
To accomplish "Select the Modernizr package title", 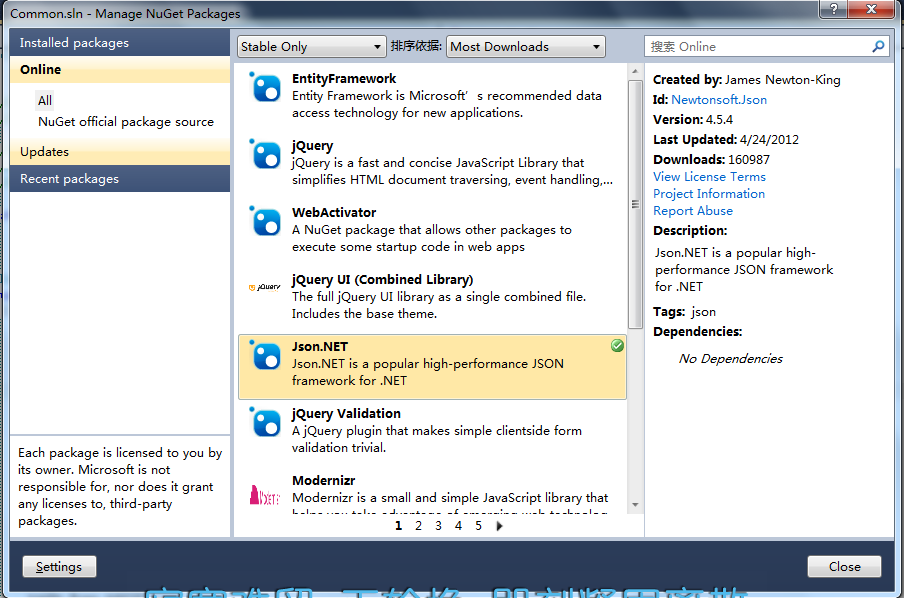I will [x=323, y=480].
